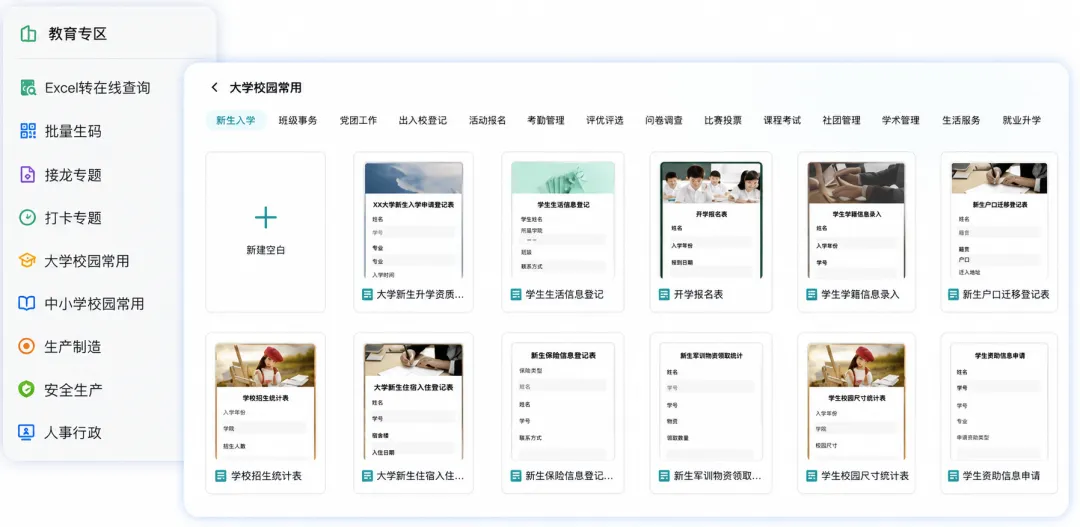
Task: Select the 就业升学 tab
Action: pyautogui.click(x=1021, y=120)
